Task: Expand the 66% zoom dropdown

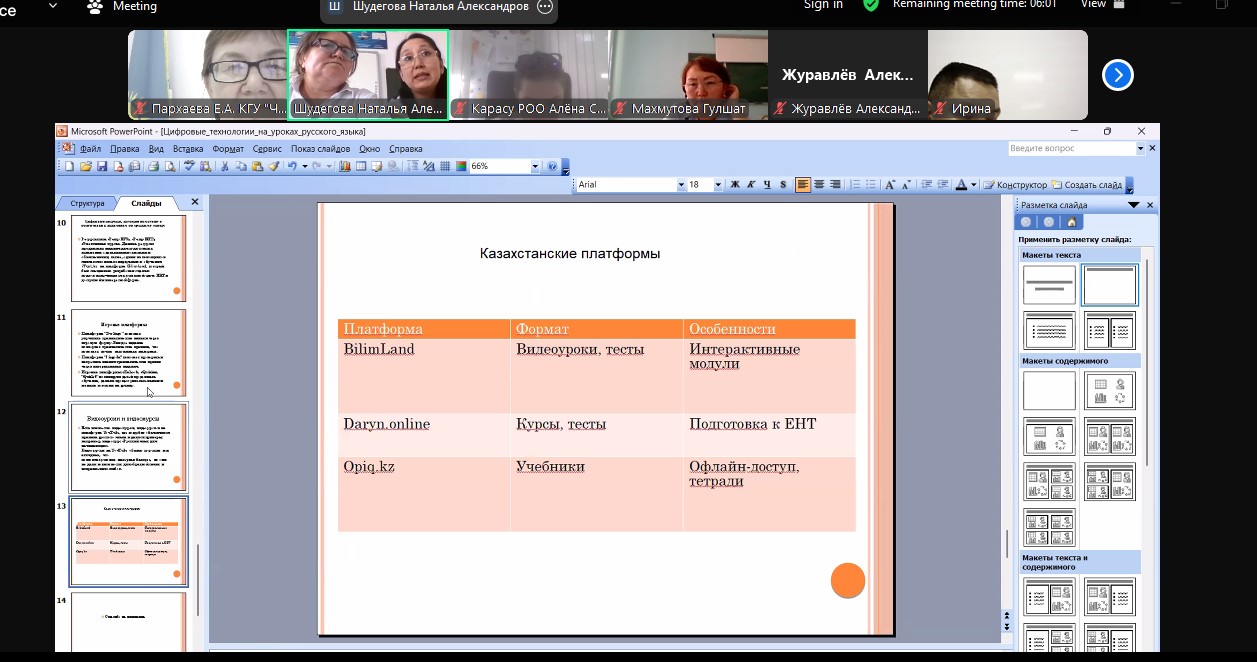Action: click(x=535, y=167)
